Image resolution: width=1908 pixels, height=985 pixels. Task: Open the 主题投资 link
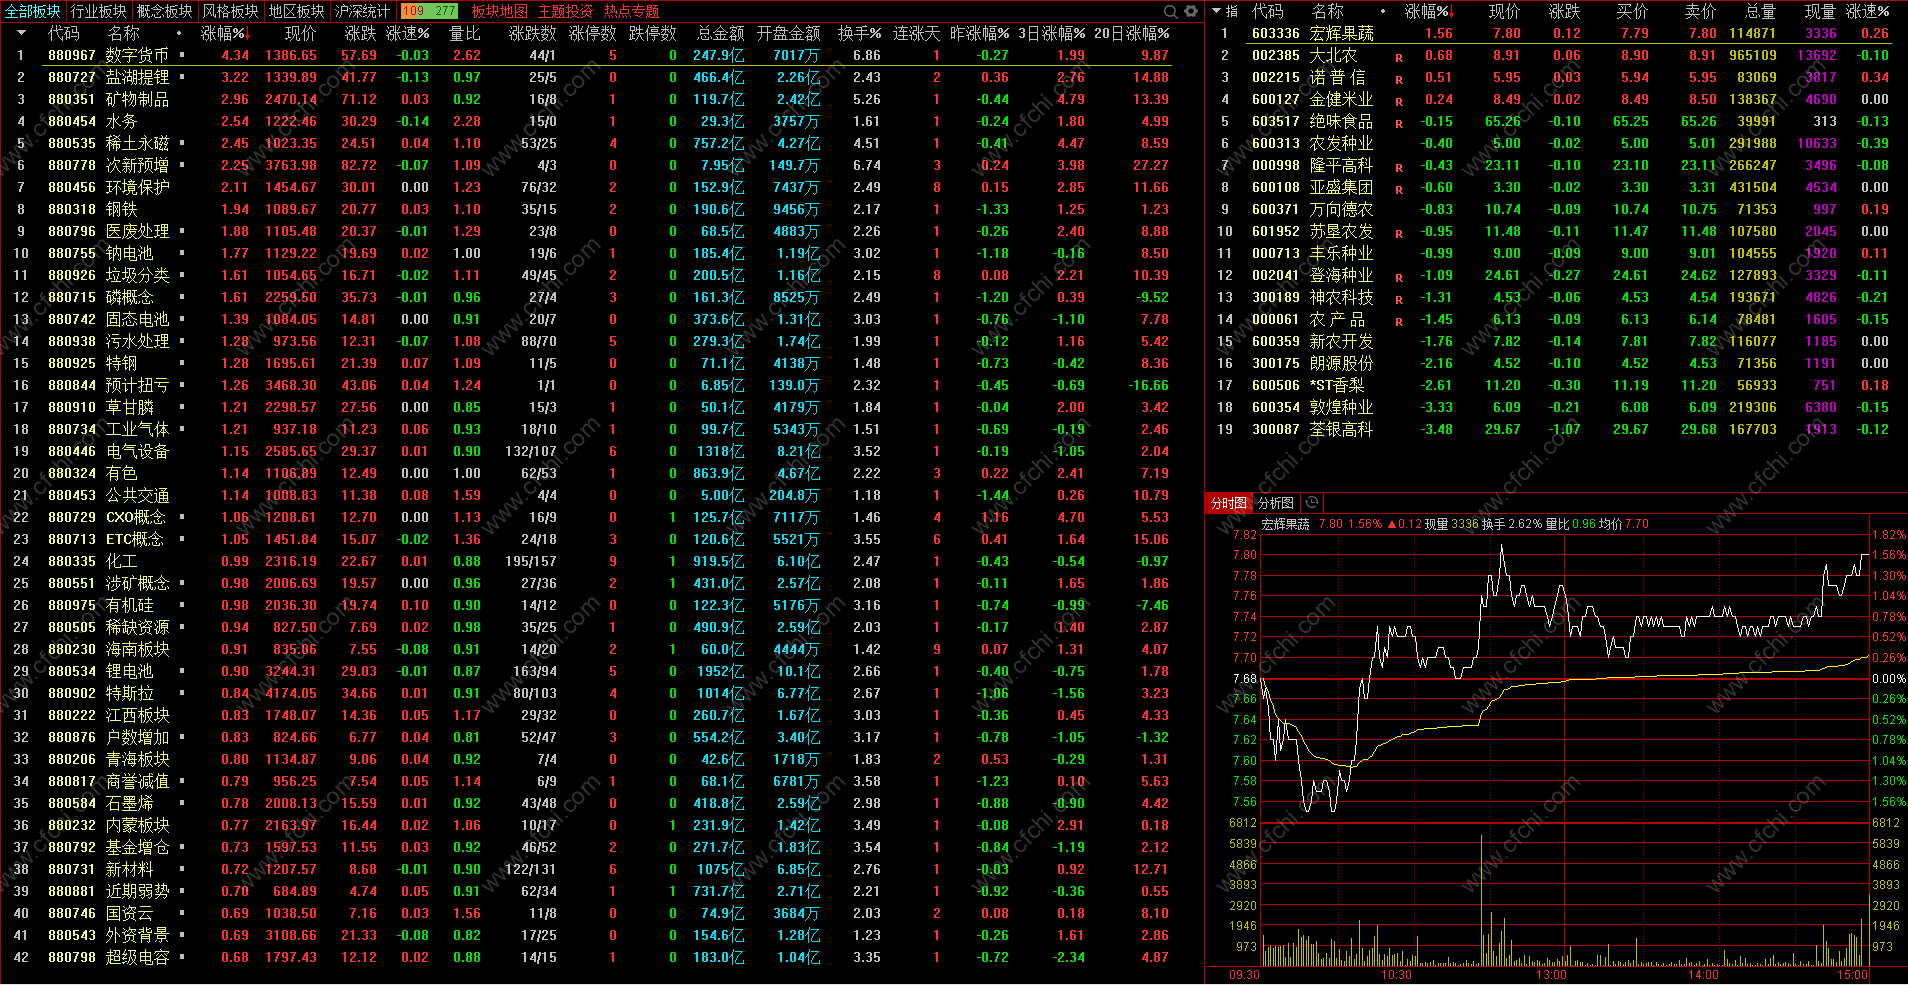point(566,11)
